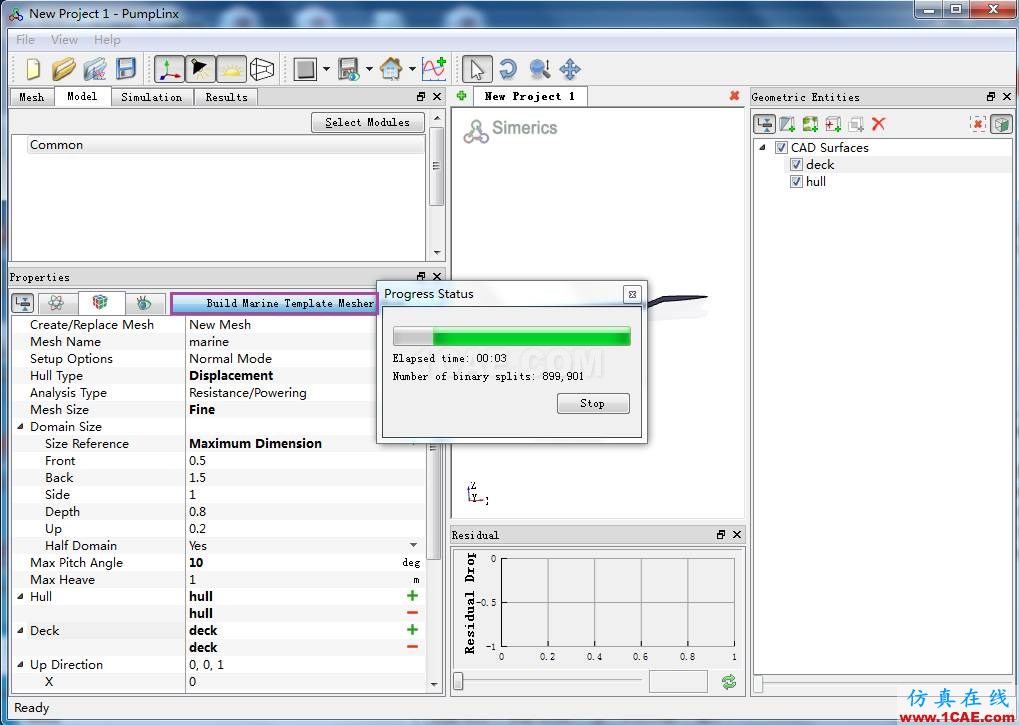Click the save view image icon
Screen dimensions: 1019x725
point(349,69)
